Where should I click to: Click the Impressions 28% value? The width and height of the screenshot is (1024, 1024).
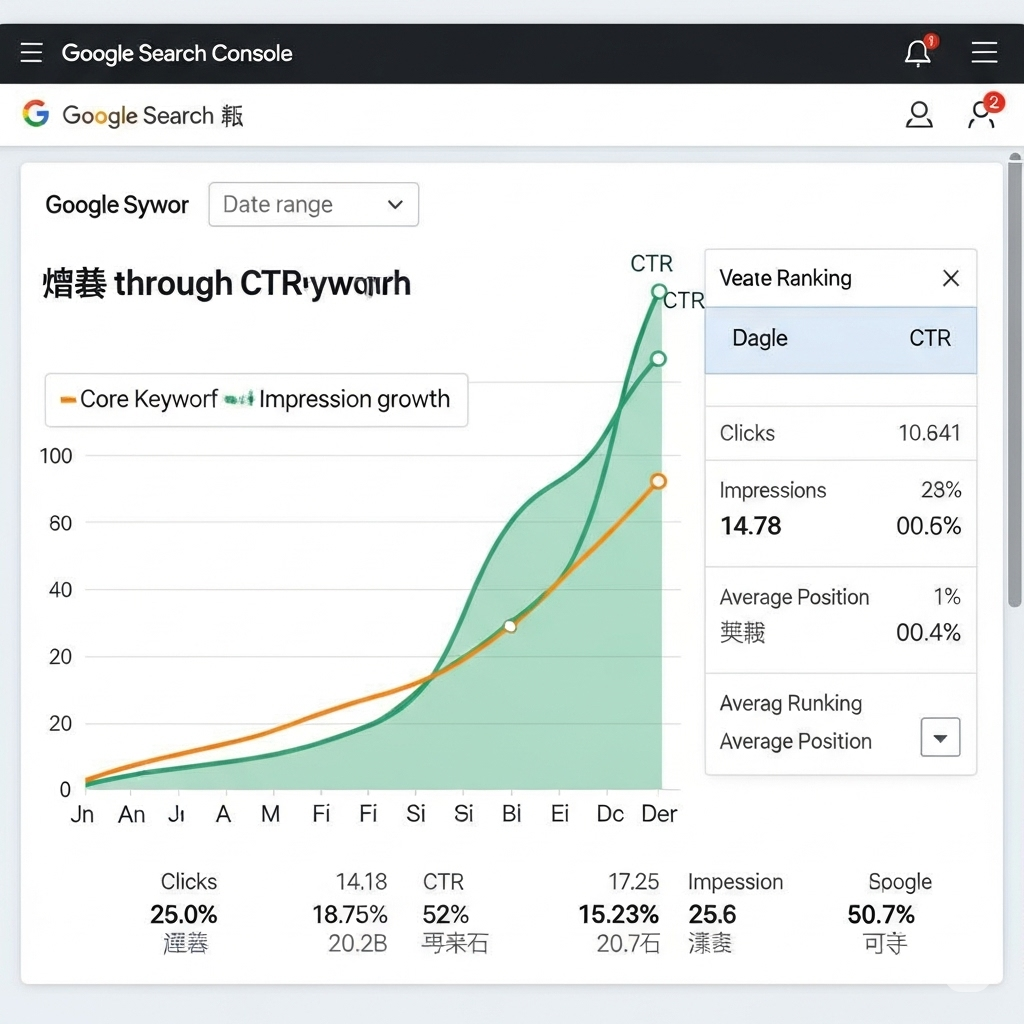tap(941, 489)
